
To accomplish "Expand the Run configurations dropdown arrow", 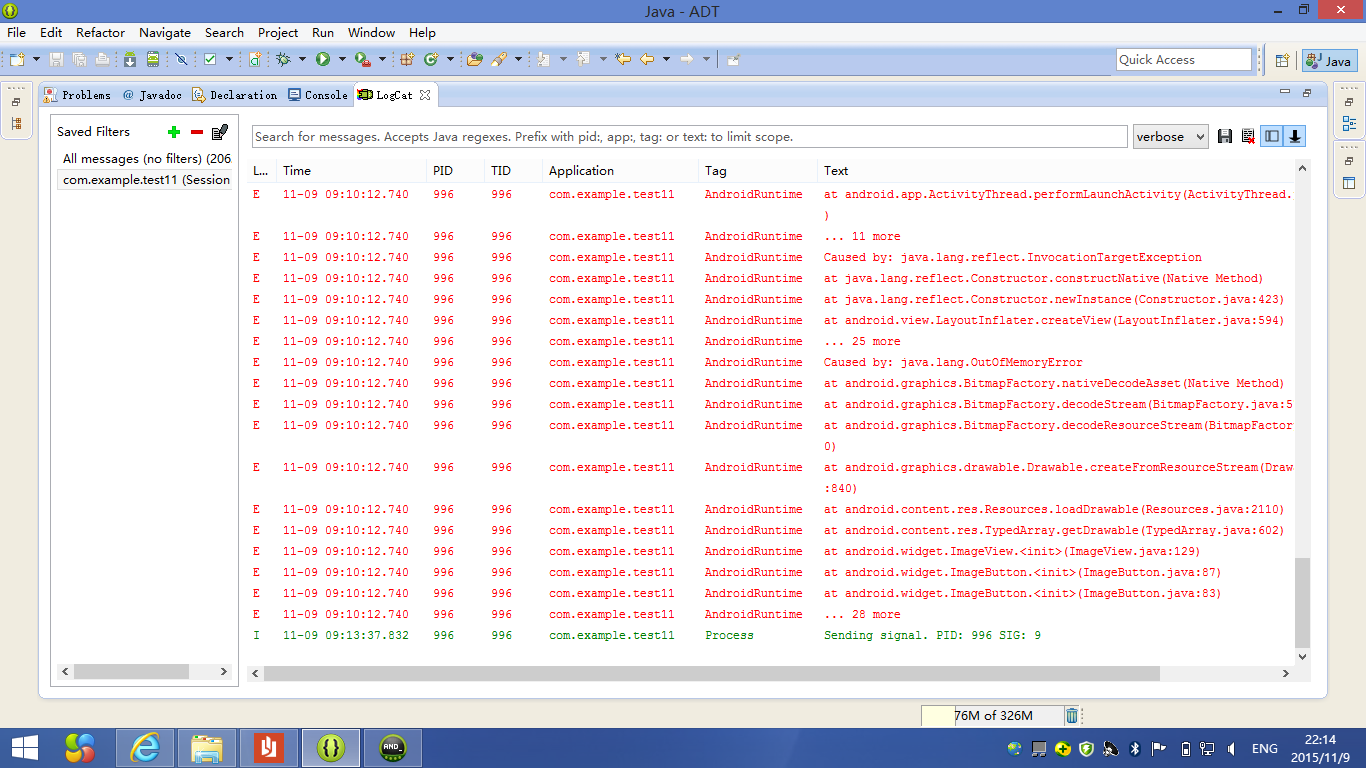I will [x=342, y=60].
